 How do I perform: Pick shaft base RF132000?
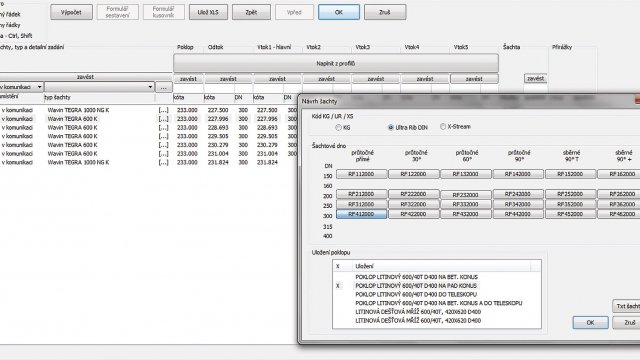coord(466,174)
